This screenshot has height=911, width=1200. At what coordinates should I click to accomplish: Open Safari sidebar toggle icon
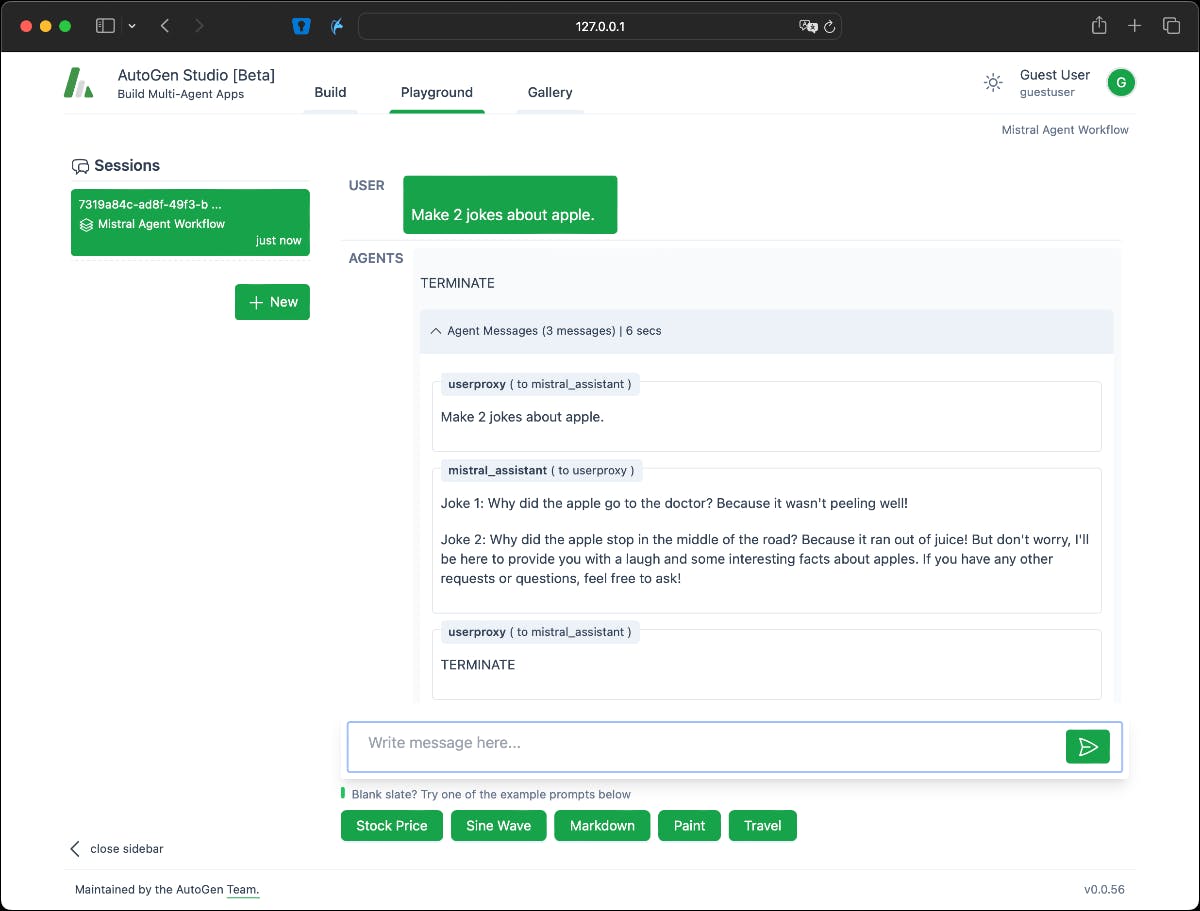click(105, 26)
